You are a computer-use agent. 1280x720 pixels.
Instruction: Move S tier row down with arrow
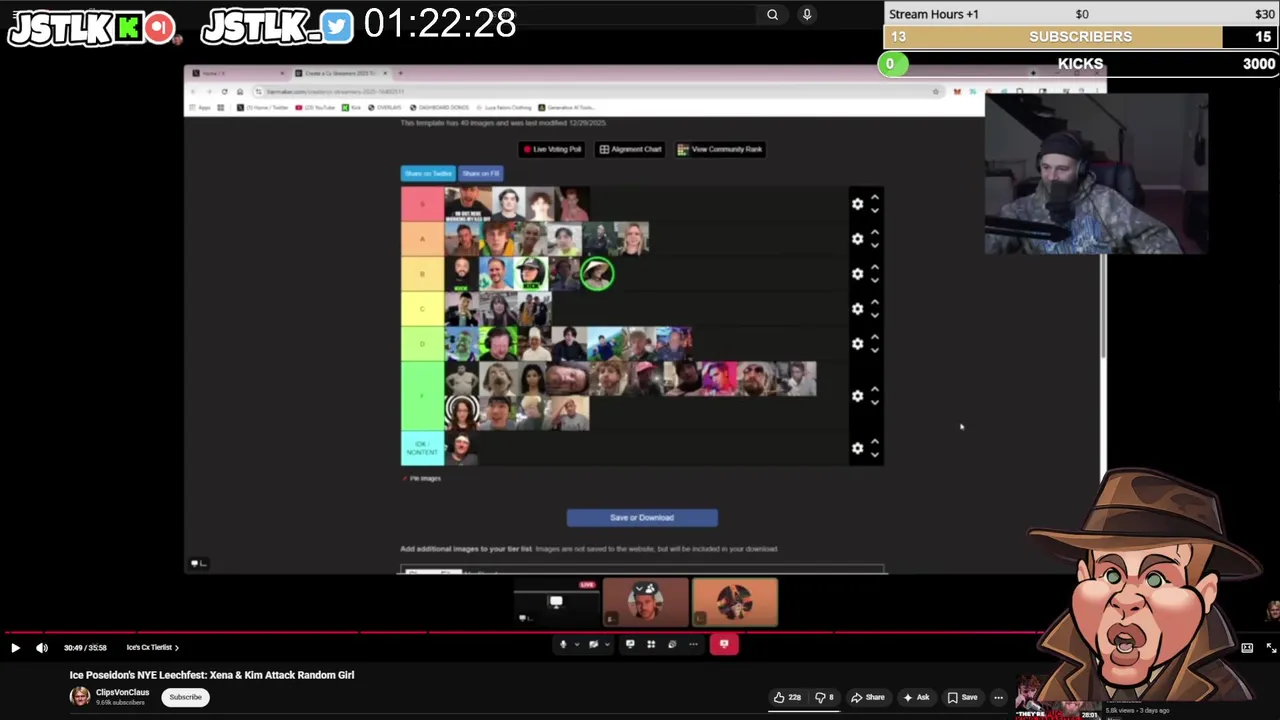[875, 210]
